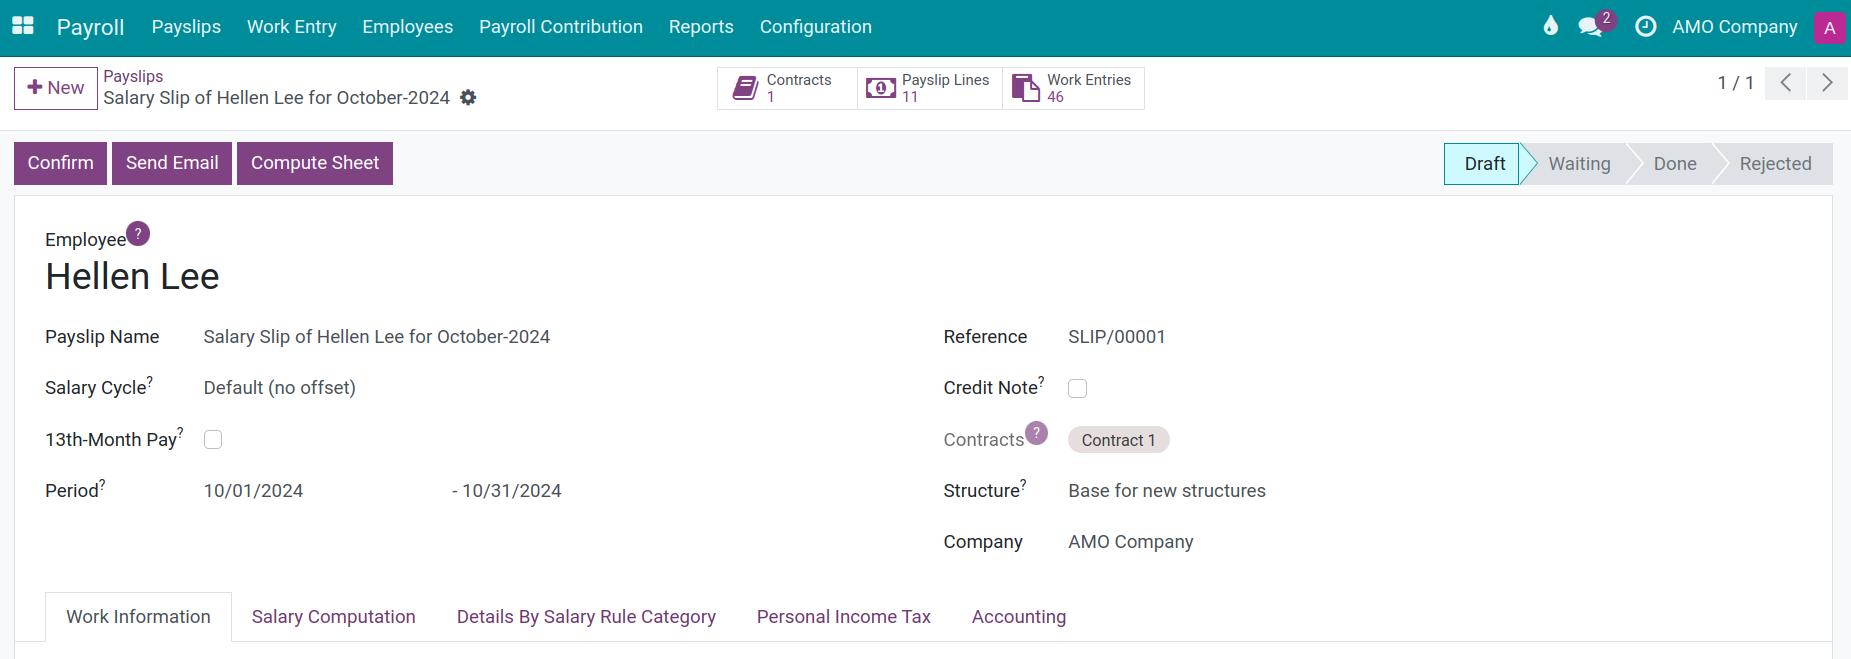Click the Payroll app title
The image size is (1851, 659).
click(x=90, y=27)
